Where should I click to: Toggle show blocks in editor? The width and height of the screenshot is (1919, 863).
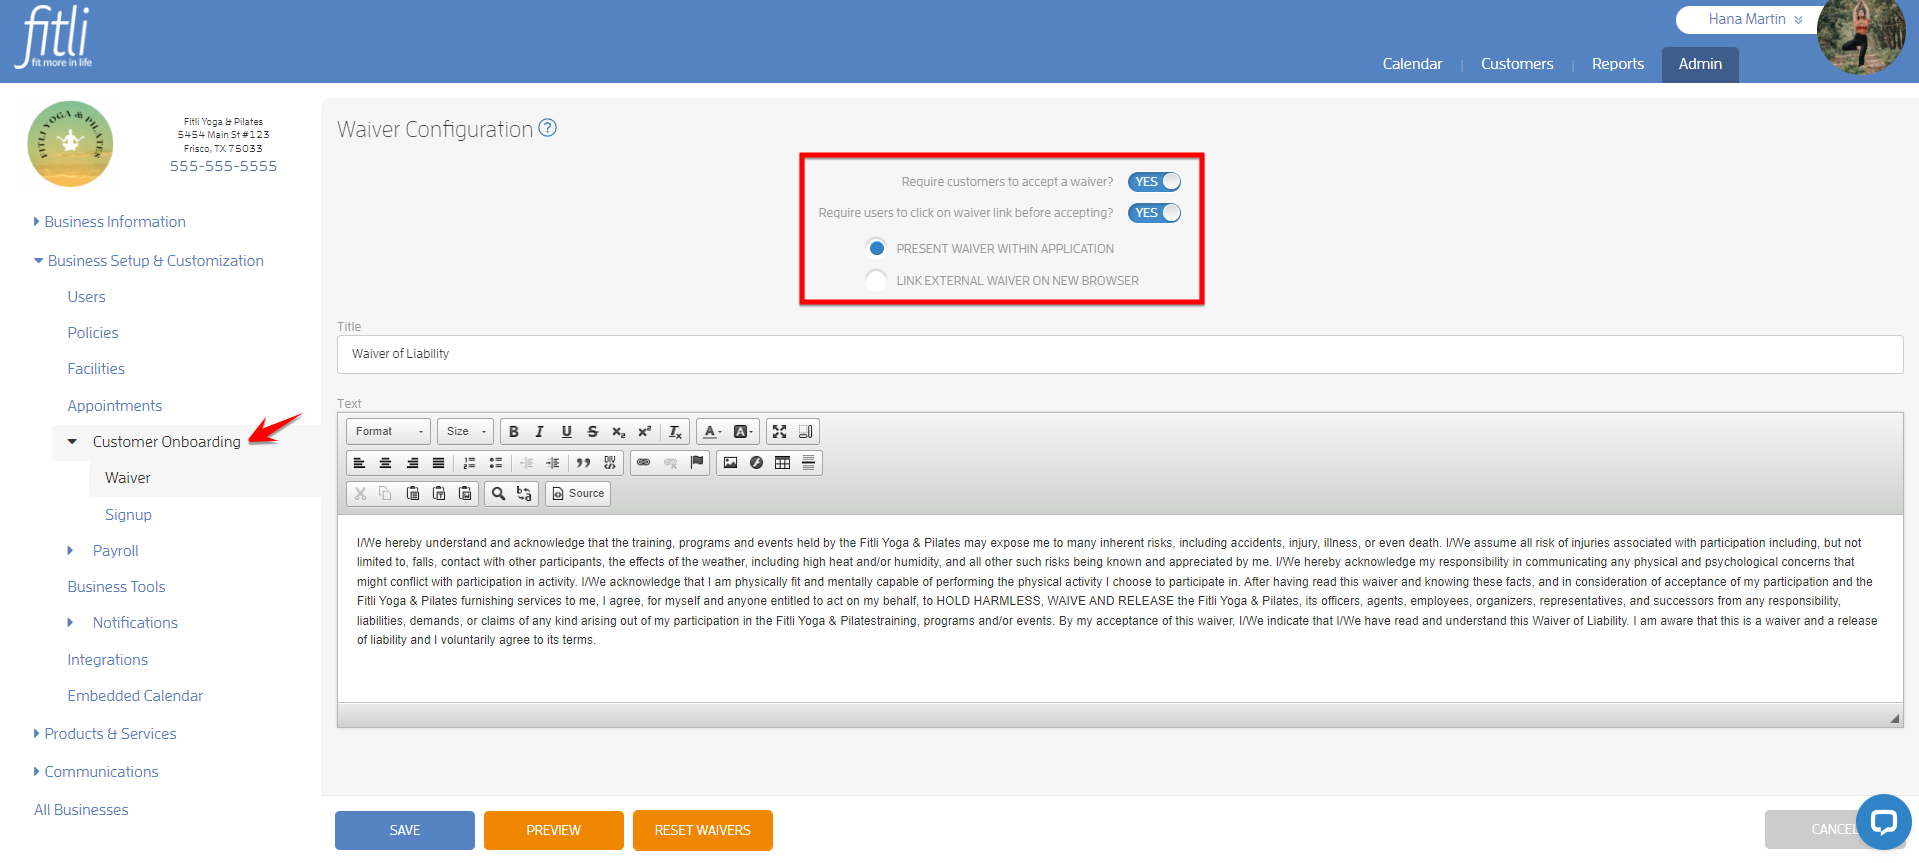pos(805,432)
